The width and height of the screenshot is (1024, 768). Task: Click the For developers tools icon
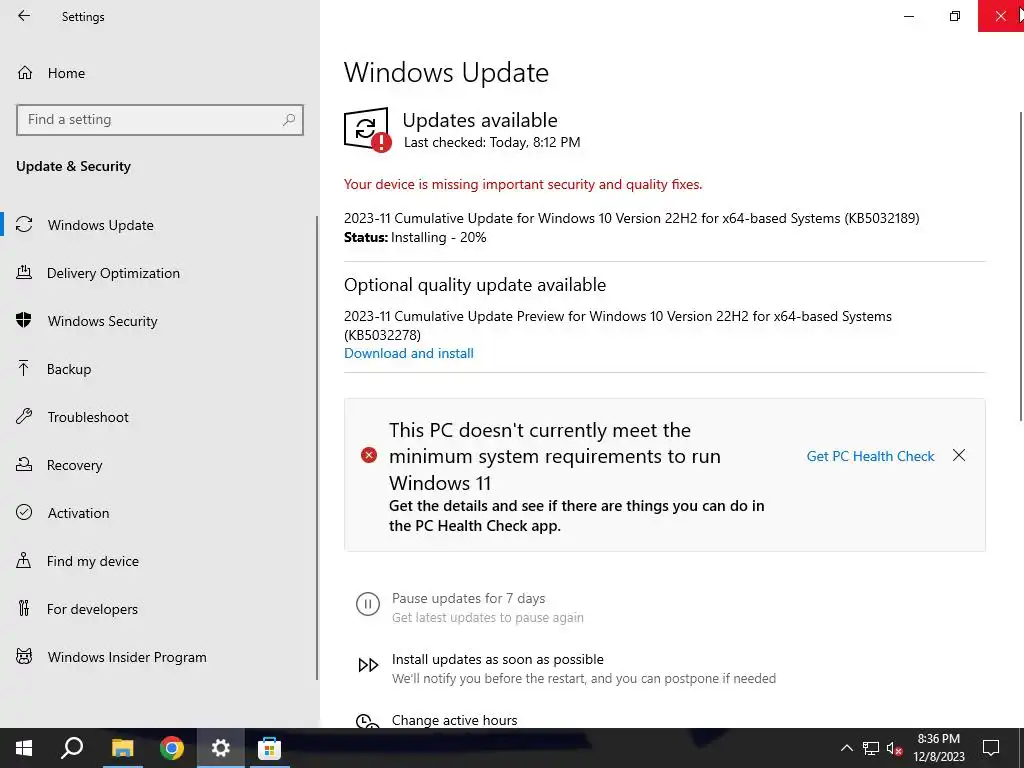click(24, 608)
